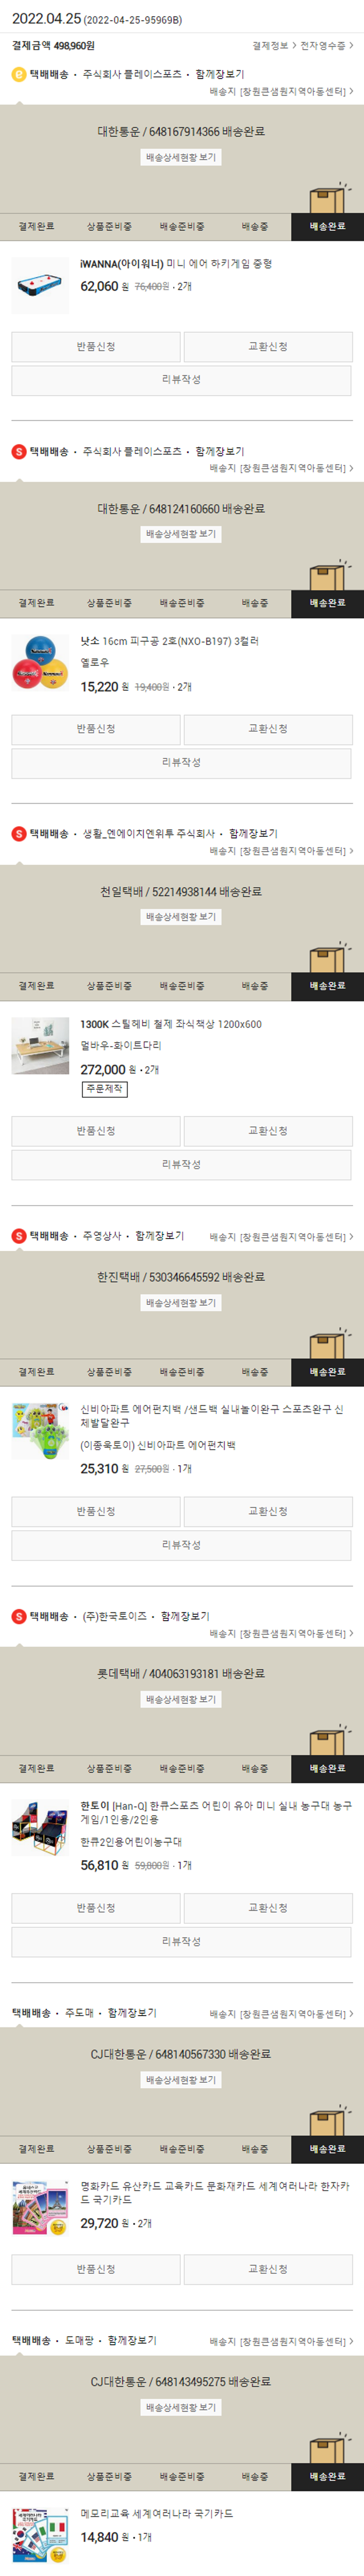The height and width of the screenshot is (2576, 364).
Task: Expand the 배송지 창원큰샘원지역아동센터 link beside 주영상사
Action: pos(281,1237)
